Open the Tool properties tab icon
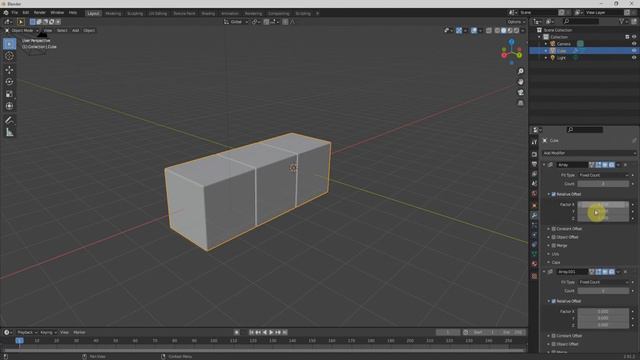 click(x=534, y=142)
